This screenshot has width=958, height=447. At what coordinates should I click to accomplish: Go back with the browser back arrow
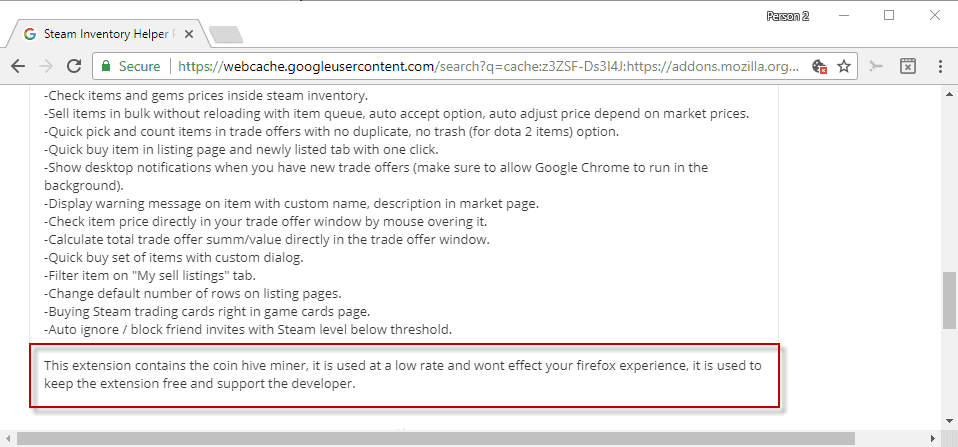coord(18,66)
